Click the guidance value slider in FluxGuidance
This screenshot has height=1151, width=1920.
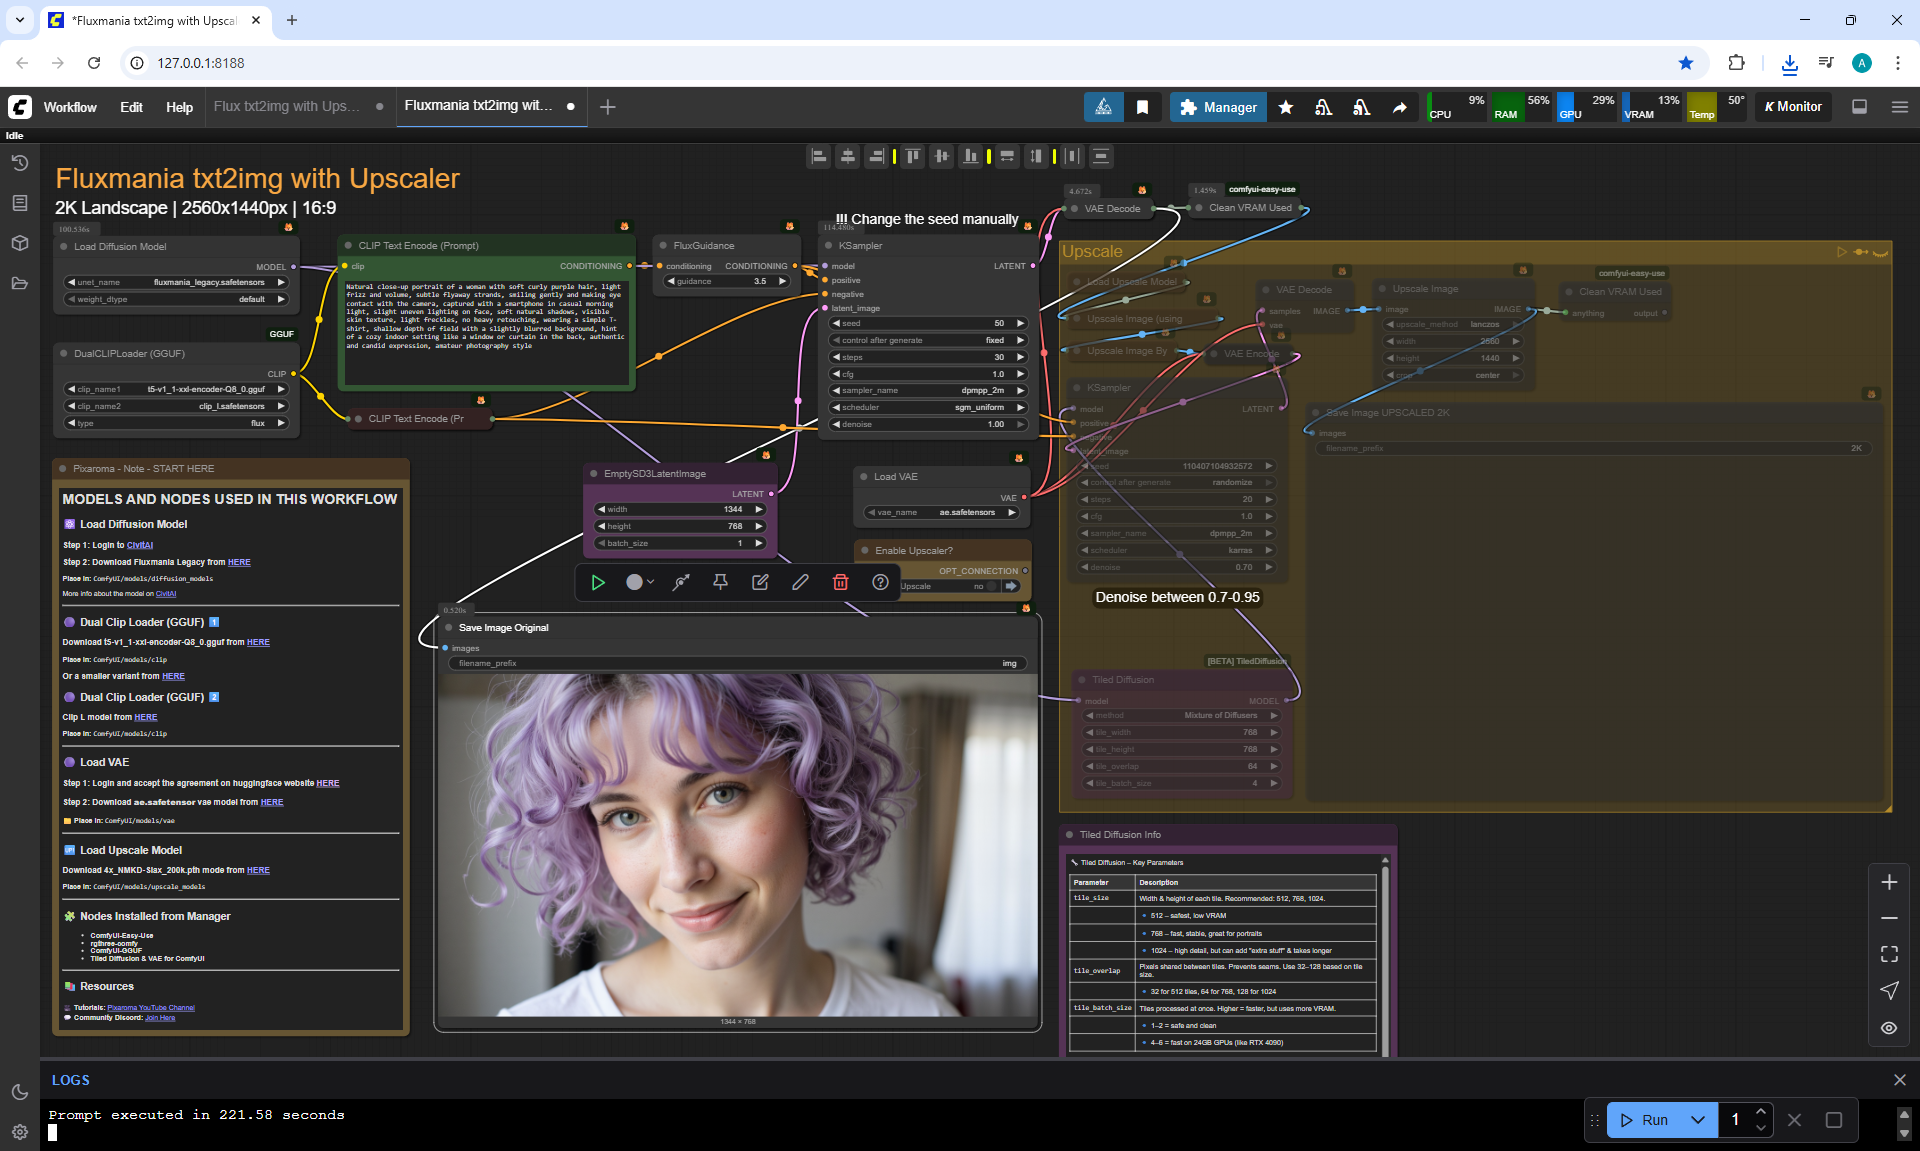727,281
